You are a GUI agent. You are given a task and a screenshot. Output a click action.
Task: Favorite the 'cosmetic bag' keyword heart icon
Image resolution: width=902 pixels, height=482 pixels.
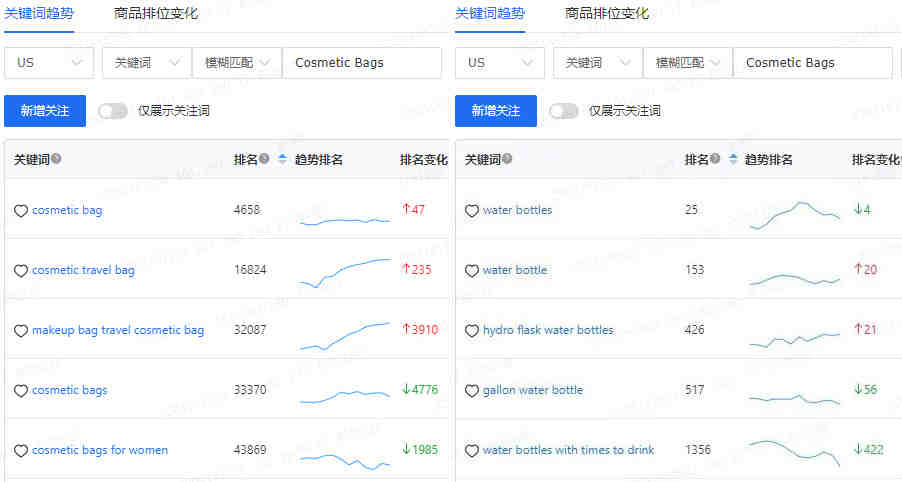coord(21,211)
